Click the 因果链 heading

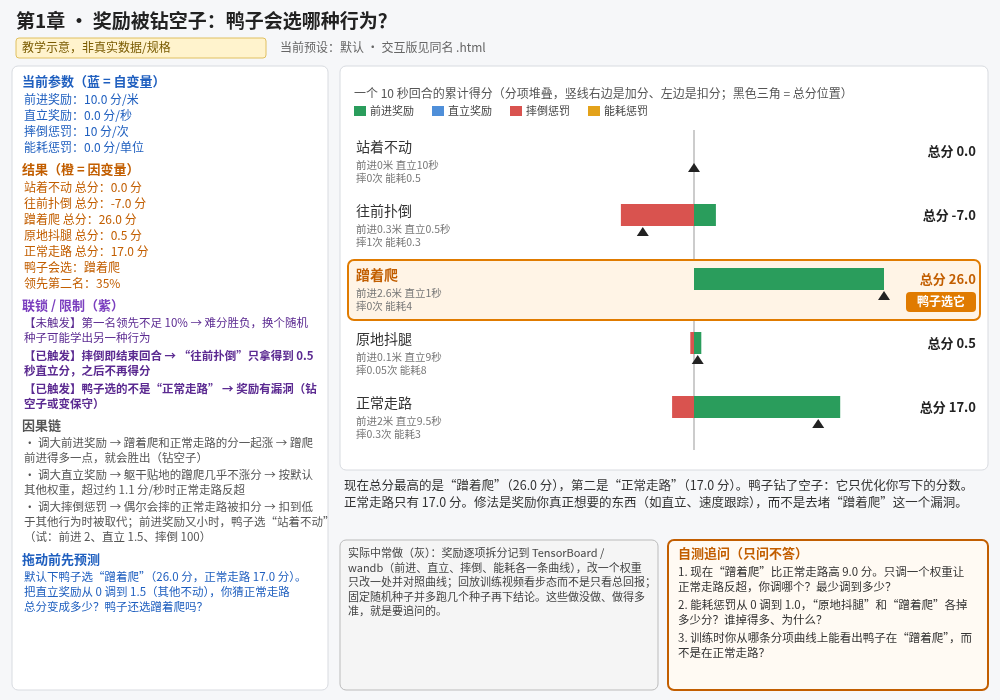click(x=41, y=426)
